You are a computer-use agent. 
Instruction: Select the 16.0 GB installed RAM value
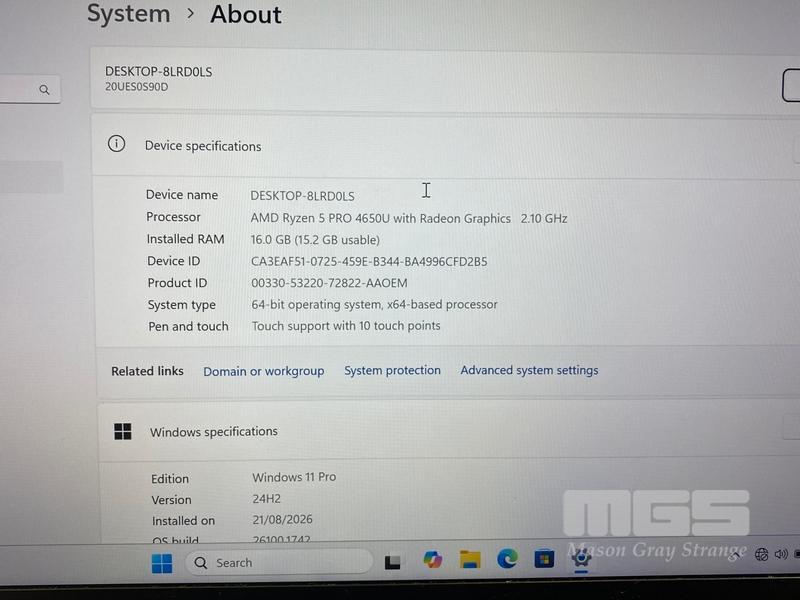tap(315, 240)
